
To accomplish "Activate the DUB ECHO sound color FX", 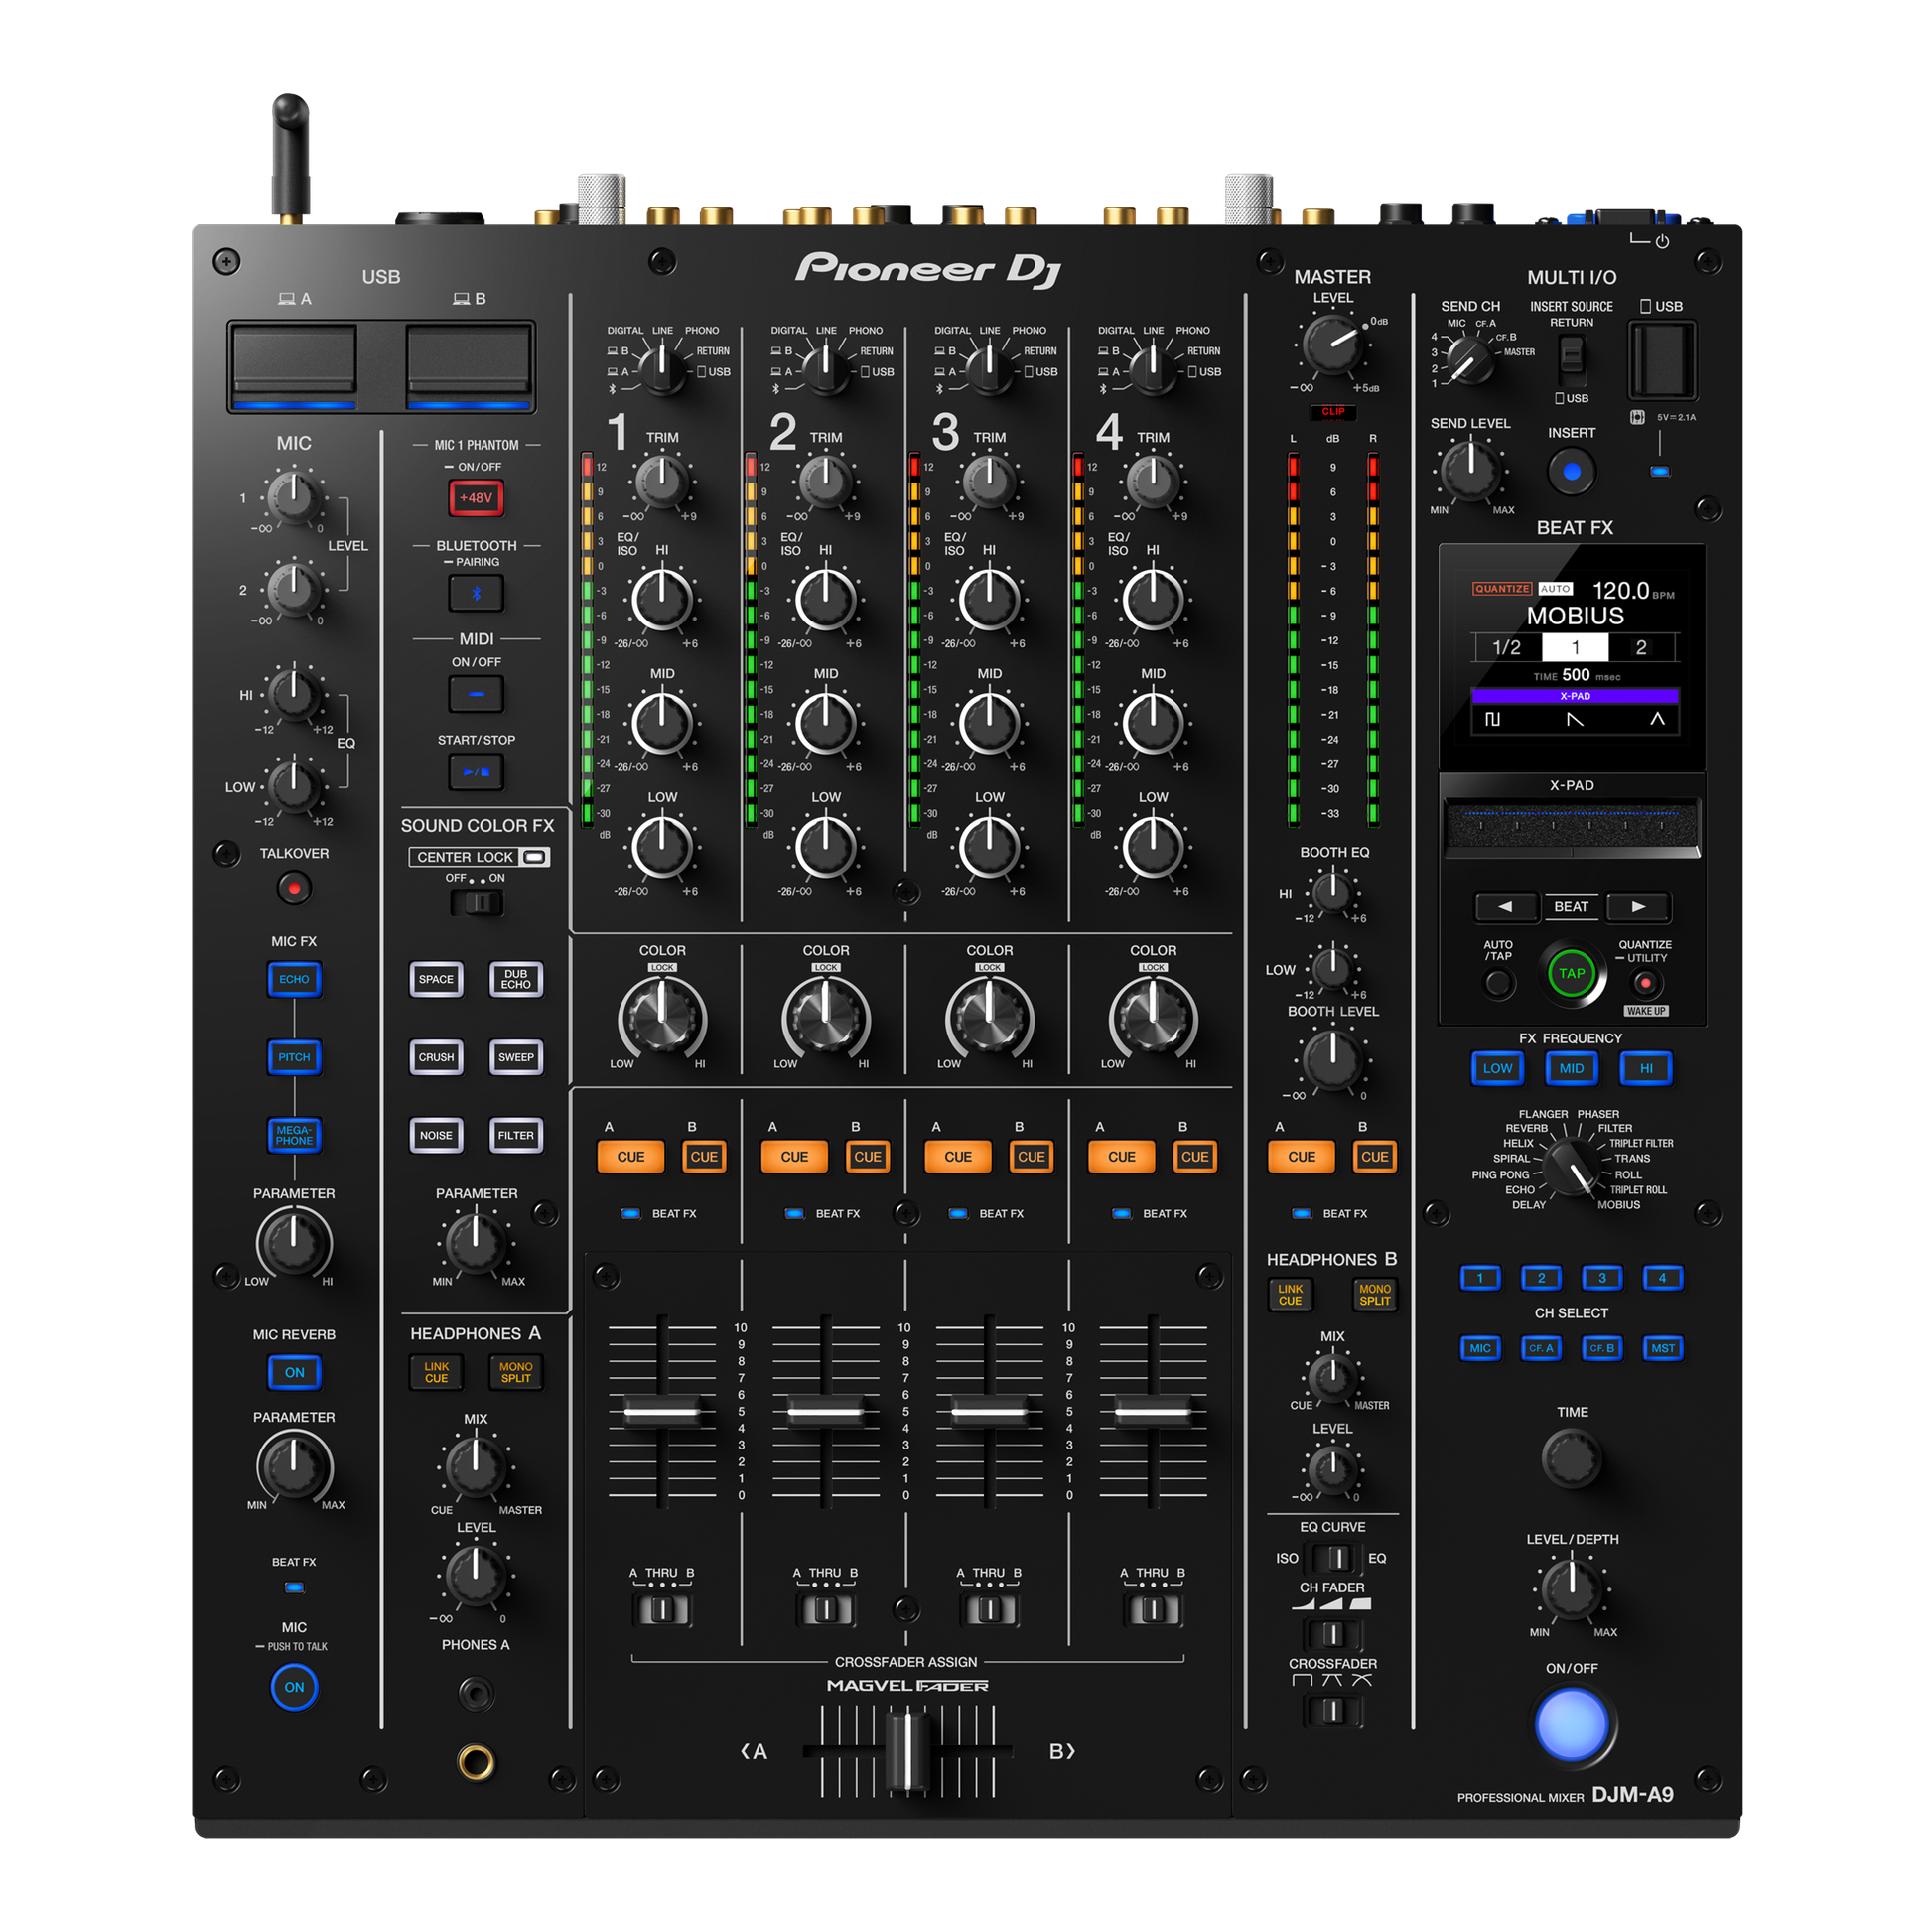I will [x=516, y=980].
